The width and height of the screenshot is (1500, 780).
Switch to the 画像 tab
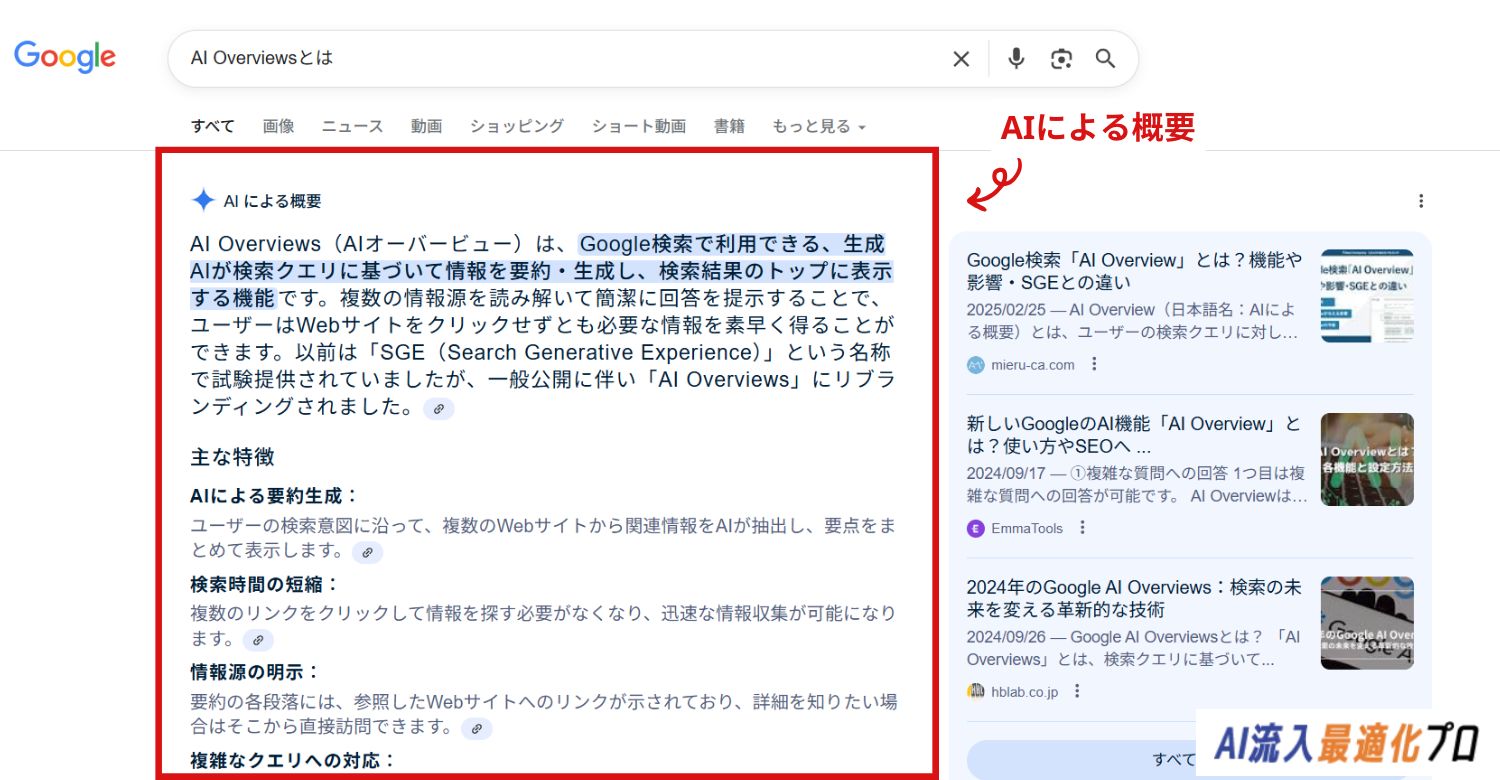pos(278,126)
